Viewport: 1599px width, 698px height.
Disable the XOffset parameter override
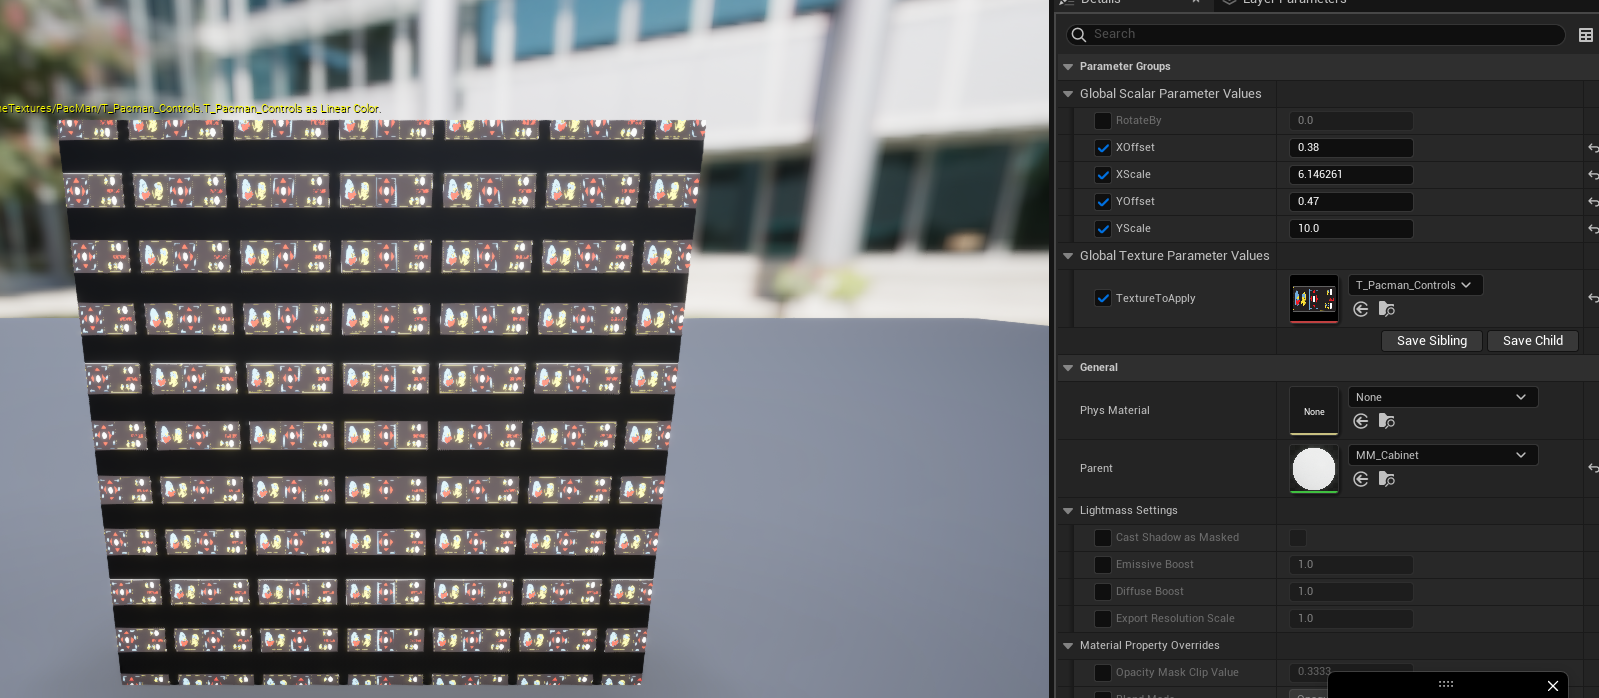(1103, 148)
